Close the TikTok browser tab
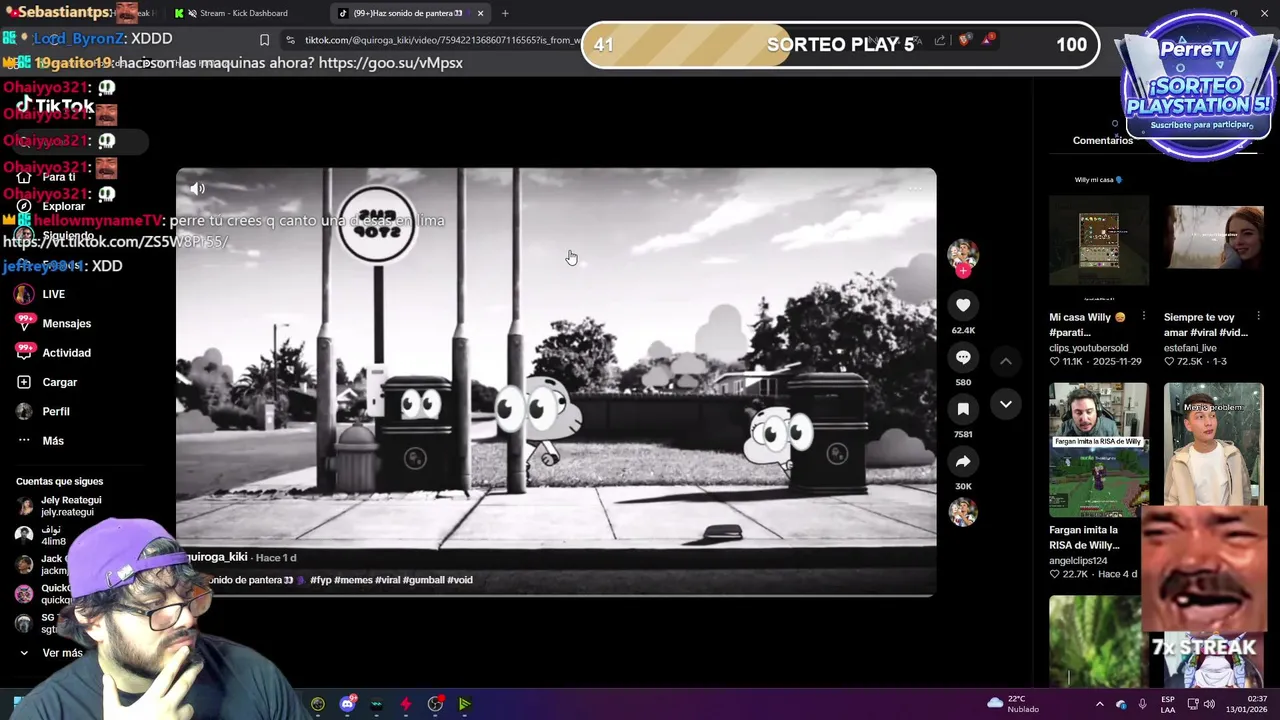Viewport: 1280px width, 720px height. tap(480, 13)
